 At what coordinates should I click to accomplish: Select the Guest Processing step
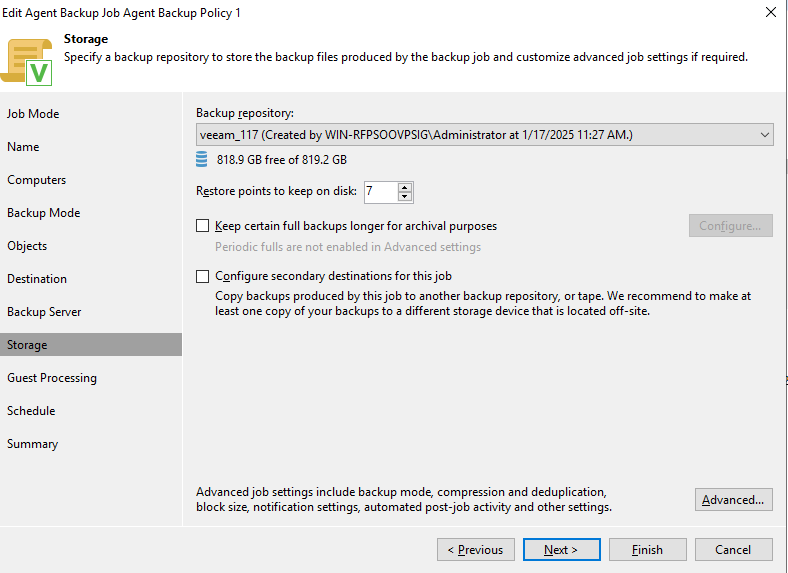pyautogui.click(x=52, y=378)
